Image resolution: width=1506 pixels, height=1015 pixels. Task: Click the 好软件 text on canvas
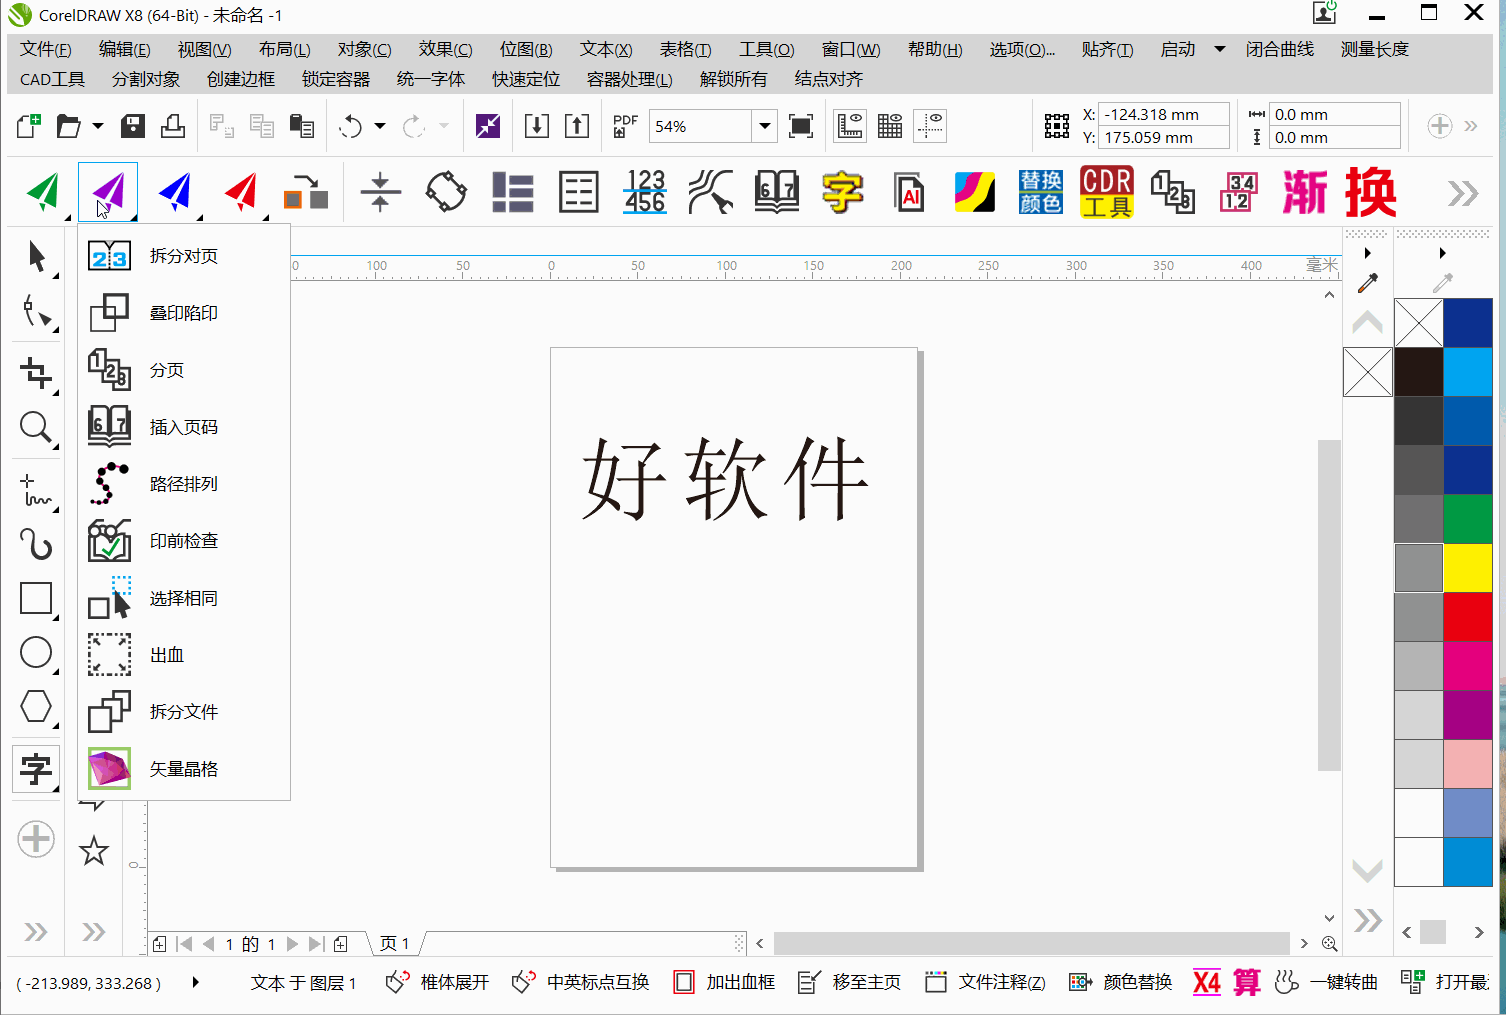(x=725, y=479)
